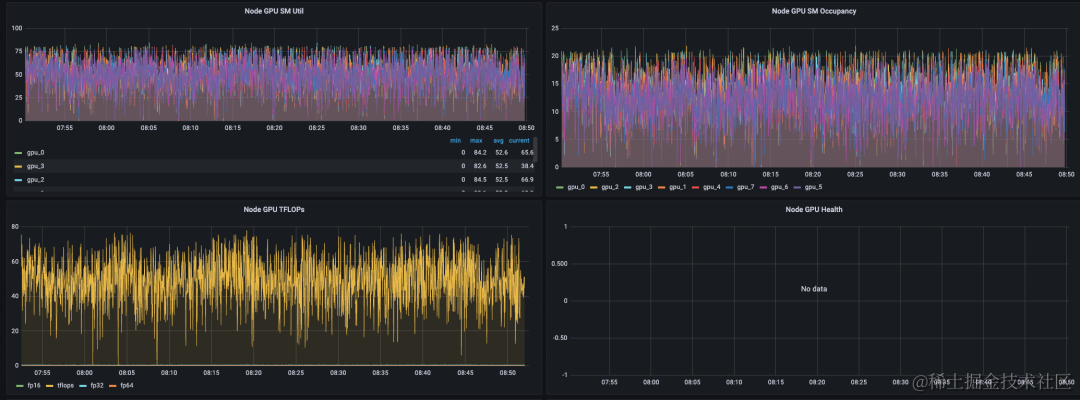Click cyan fp32 color line in TFLOPs legend
Screen dimensions: 1080x400
(x=84, y=386)
